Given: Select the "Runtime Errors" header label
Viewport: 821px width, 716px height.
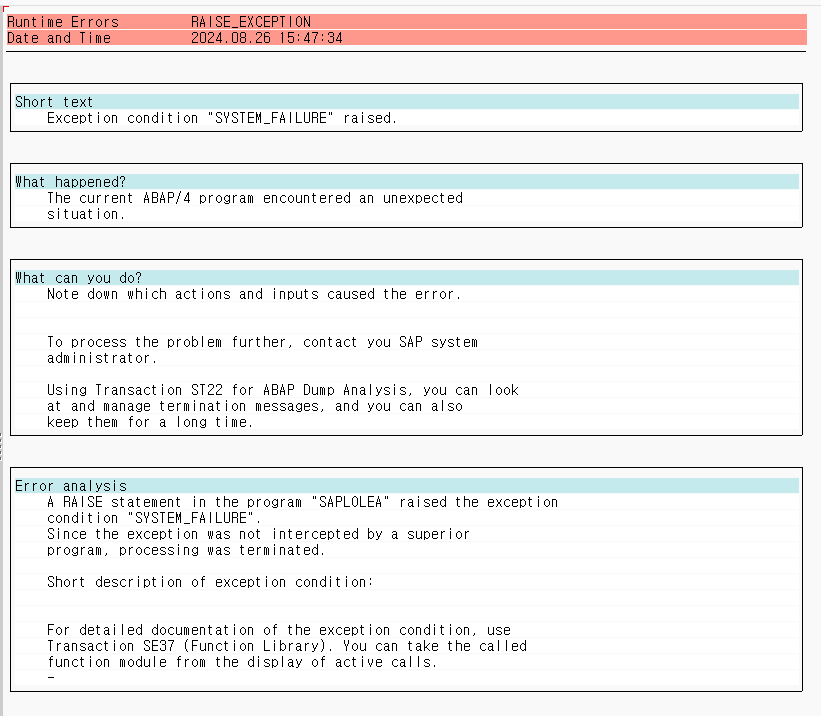Looking at the screenshot, I should pyautogui.click(x=63, y=22).
